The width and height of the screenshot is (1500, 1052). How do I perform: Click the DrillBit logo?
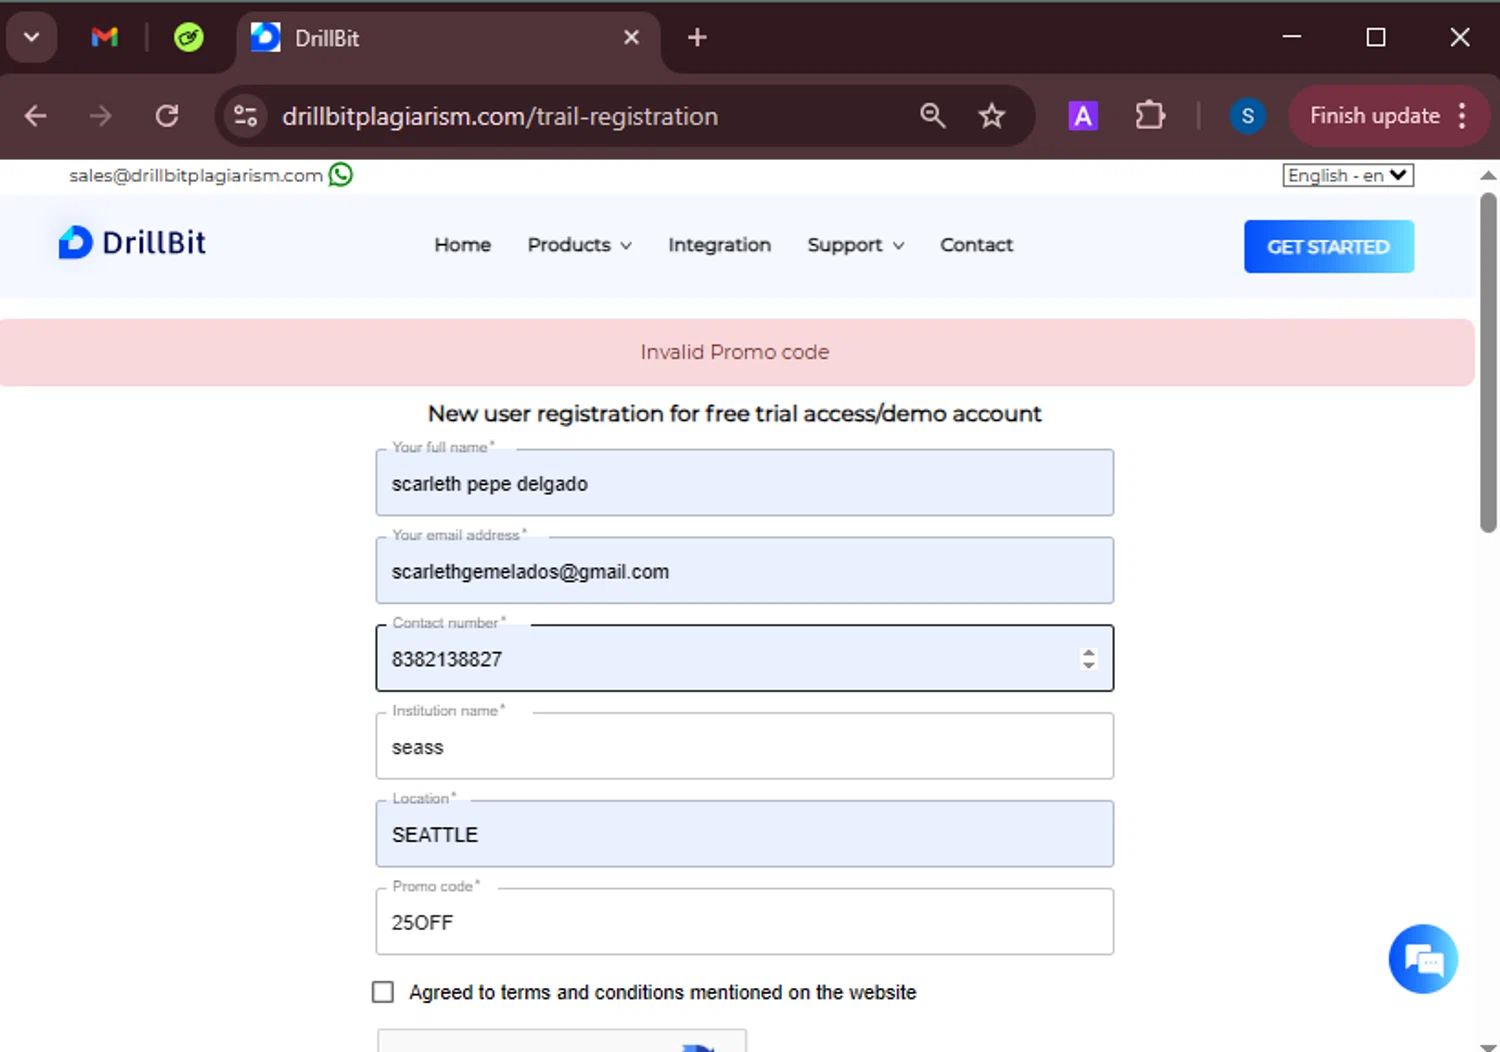[x=132, y=242]
